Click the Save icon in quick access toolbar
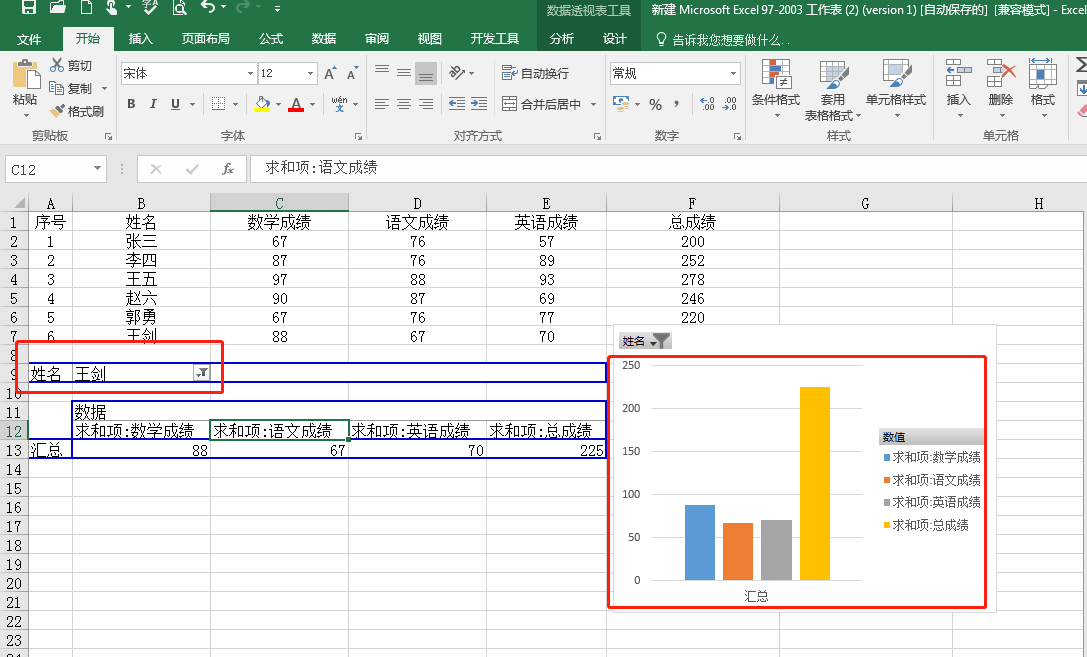 point(29,8)
